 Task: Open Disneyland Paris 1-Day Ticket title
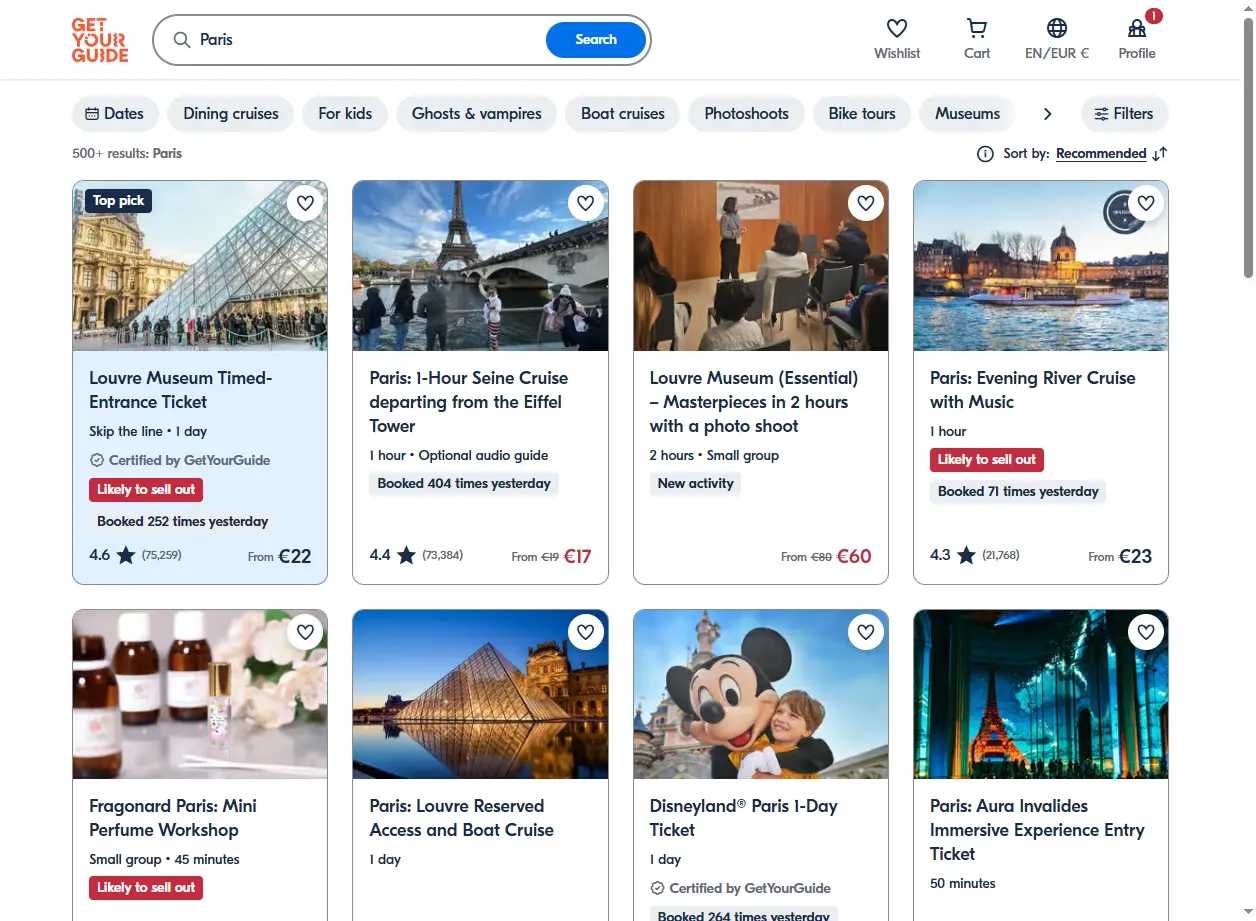(x=744, y=818)
